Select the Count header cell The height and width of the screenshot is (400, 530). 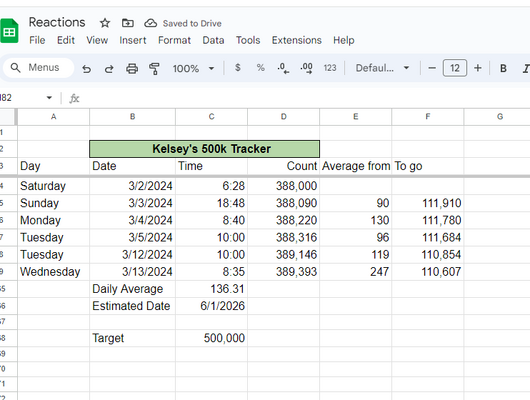click(x=284, y=166)
